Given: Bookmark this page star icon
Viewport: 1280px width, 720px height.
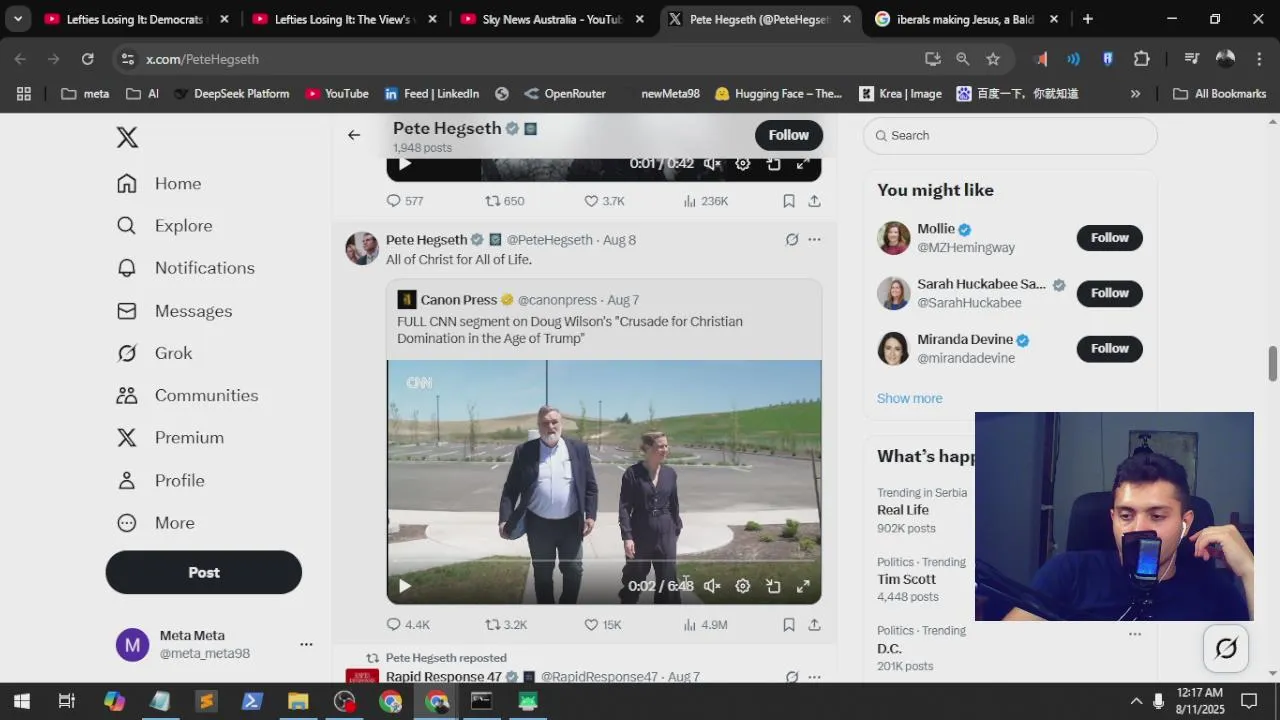Looking at the screenshot, I should tap(993, 59).
